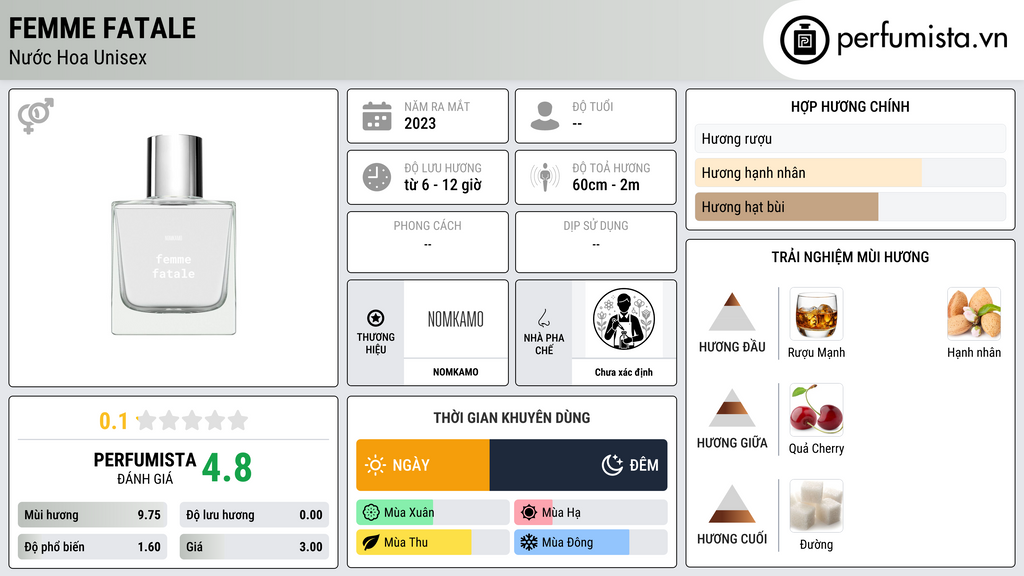Click the base notes pyramid icon
This screenshot has height=576, width=1024.
pyautogui.click(x=732, y=504)
